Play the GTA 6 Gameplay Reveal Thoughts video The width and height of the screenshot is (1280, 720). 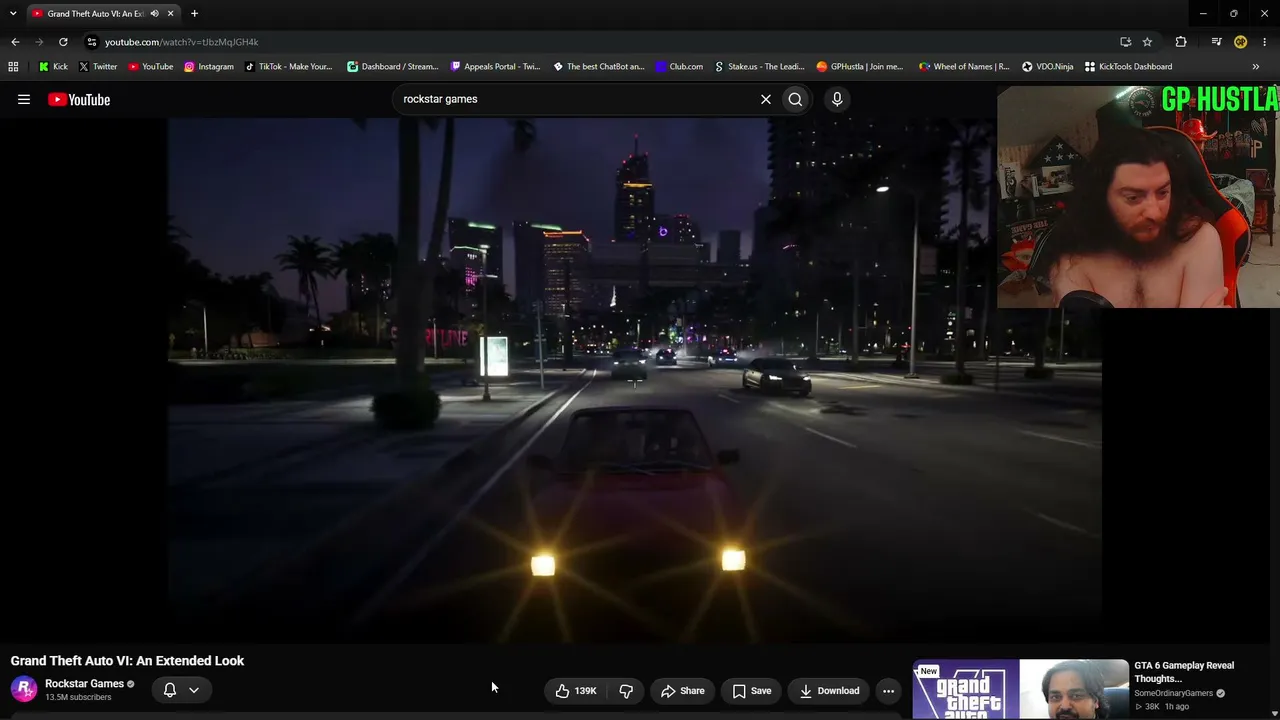pyautogui.click(x=1184, y=672)
